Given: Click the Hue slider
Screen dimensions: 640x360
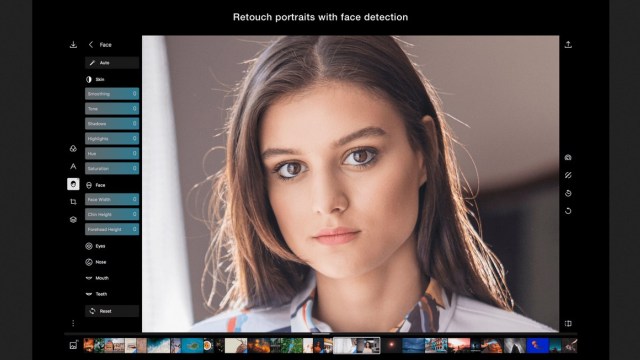Looking at the screenshot, I should [112, 153].
